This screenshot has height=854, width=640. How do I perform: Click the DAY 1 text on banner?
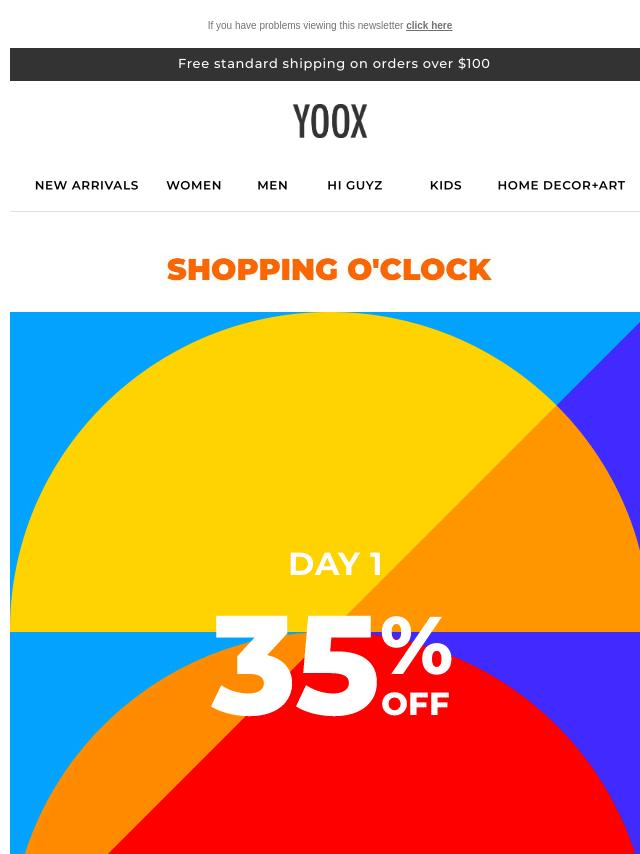[335, 564]
